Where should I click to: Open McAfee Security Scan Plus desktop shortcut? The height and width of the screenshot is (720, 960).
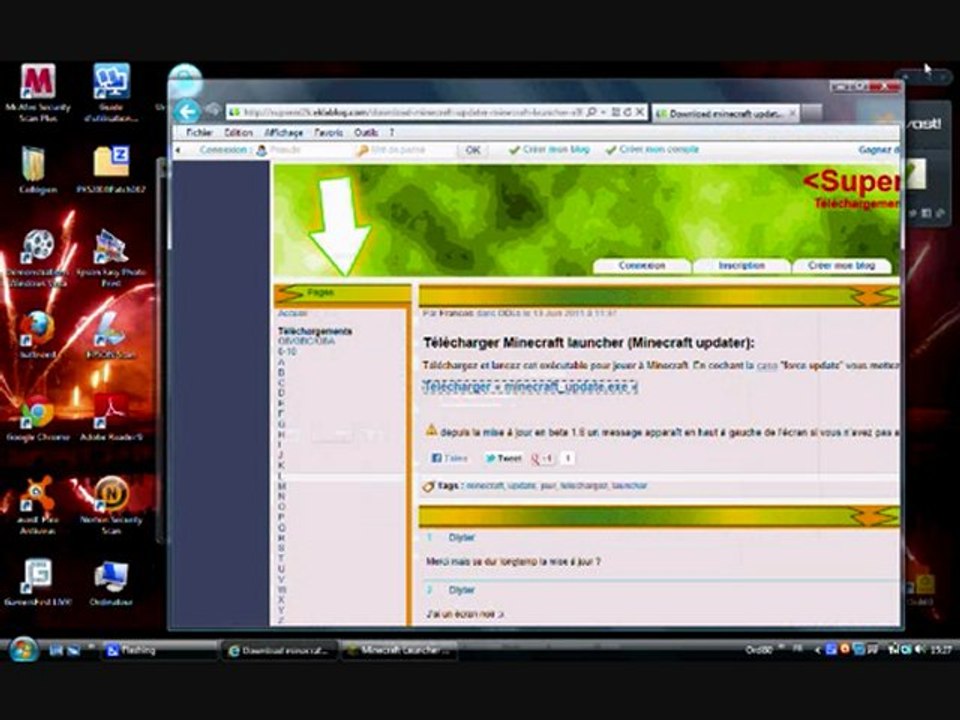pyautogui.click(x=38, y=92)
